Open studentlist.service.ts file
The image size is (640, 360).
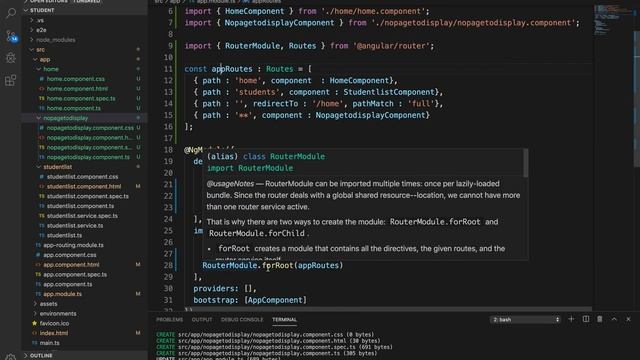tap(75, 226)
